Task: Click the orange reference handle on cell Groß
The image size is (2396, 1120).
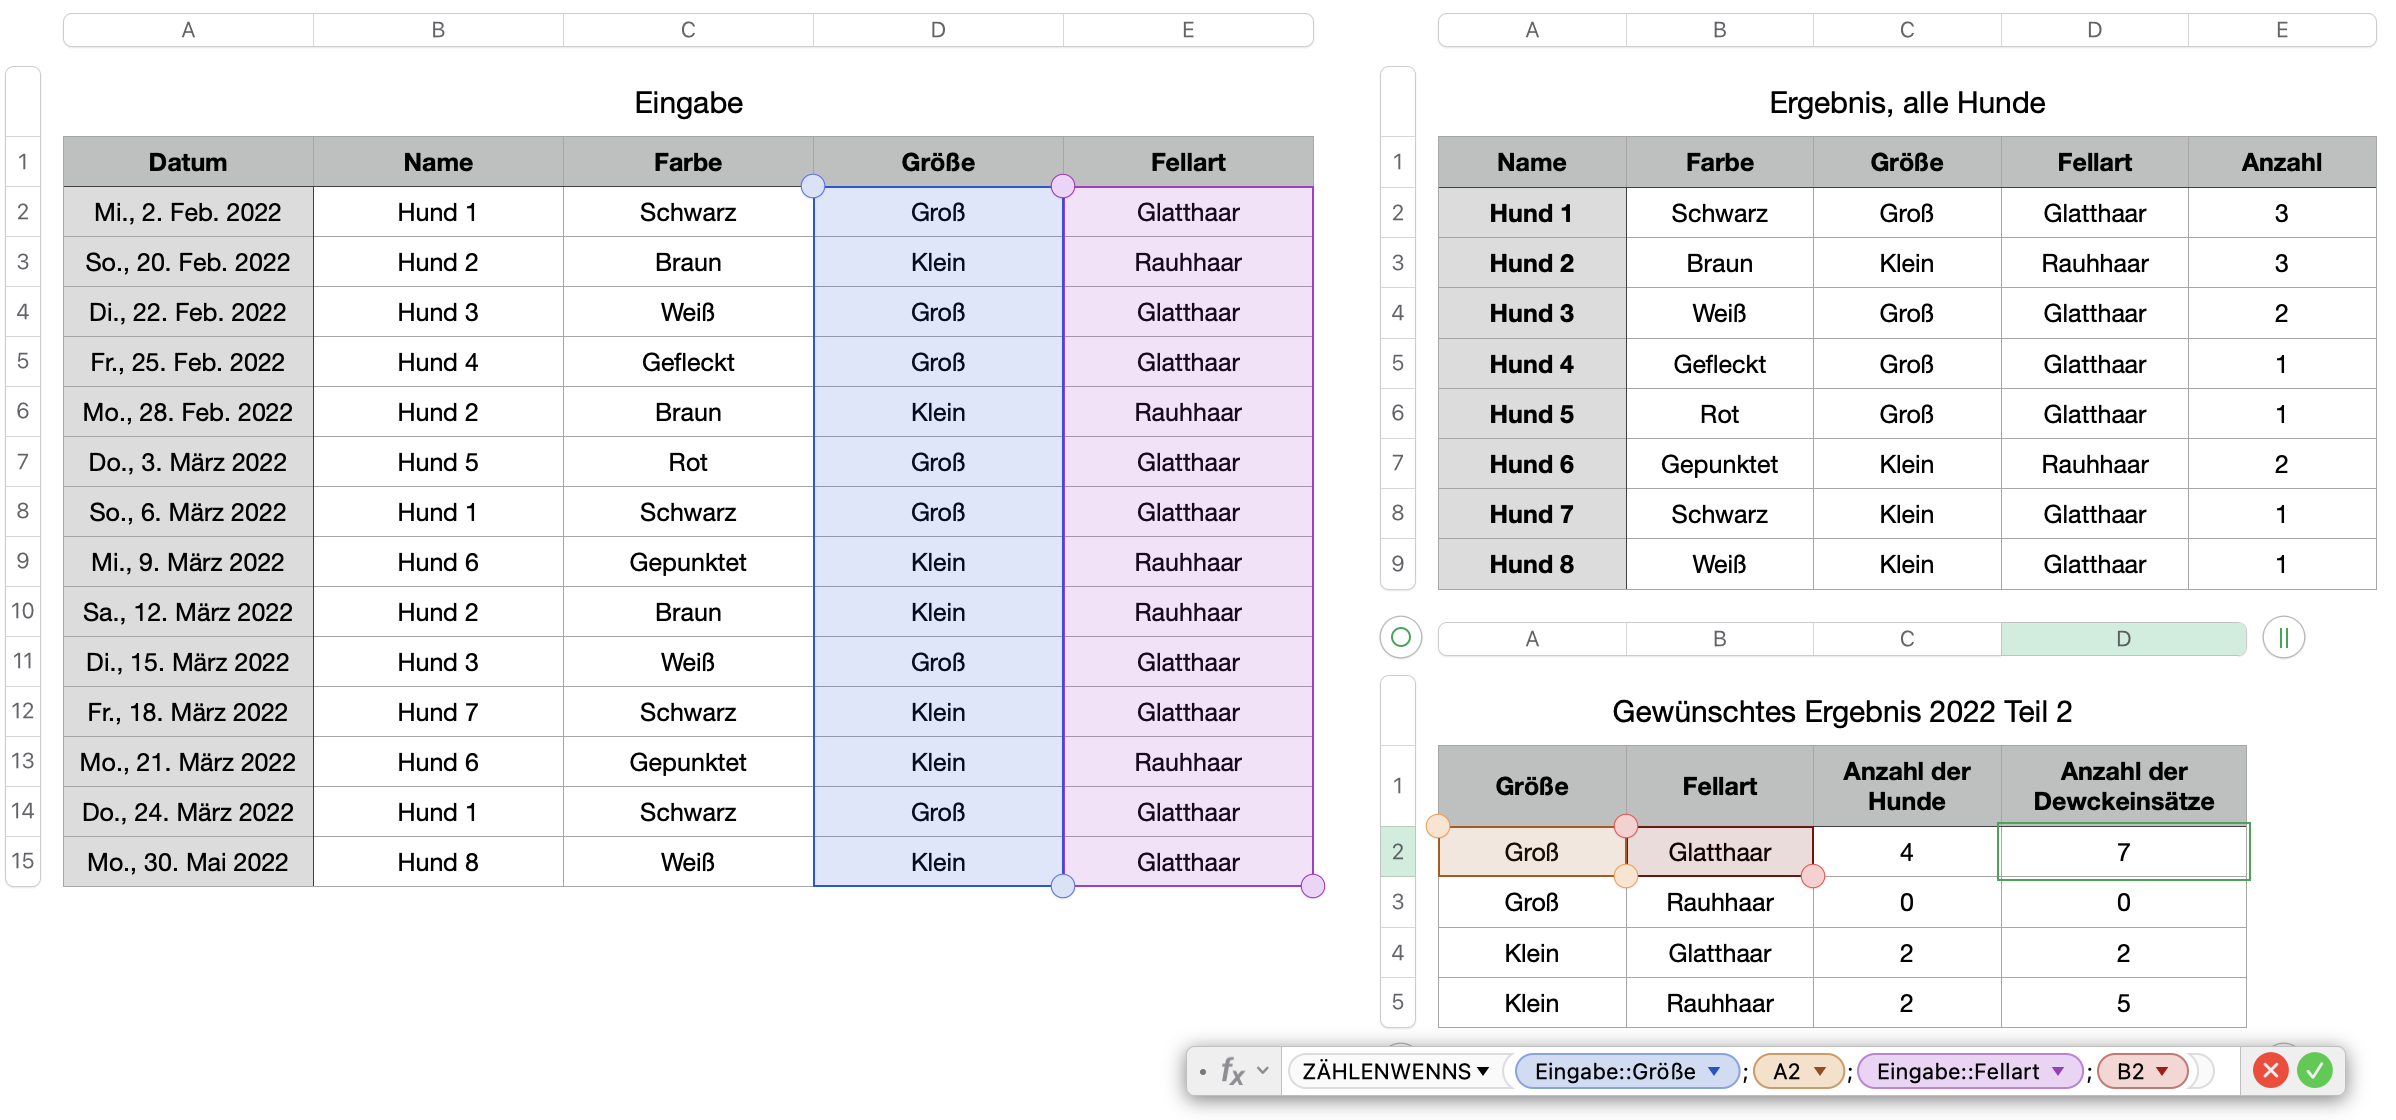Action: 1438,826
